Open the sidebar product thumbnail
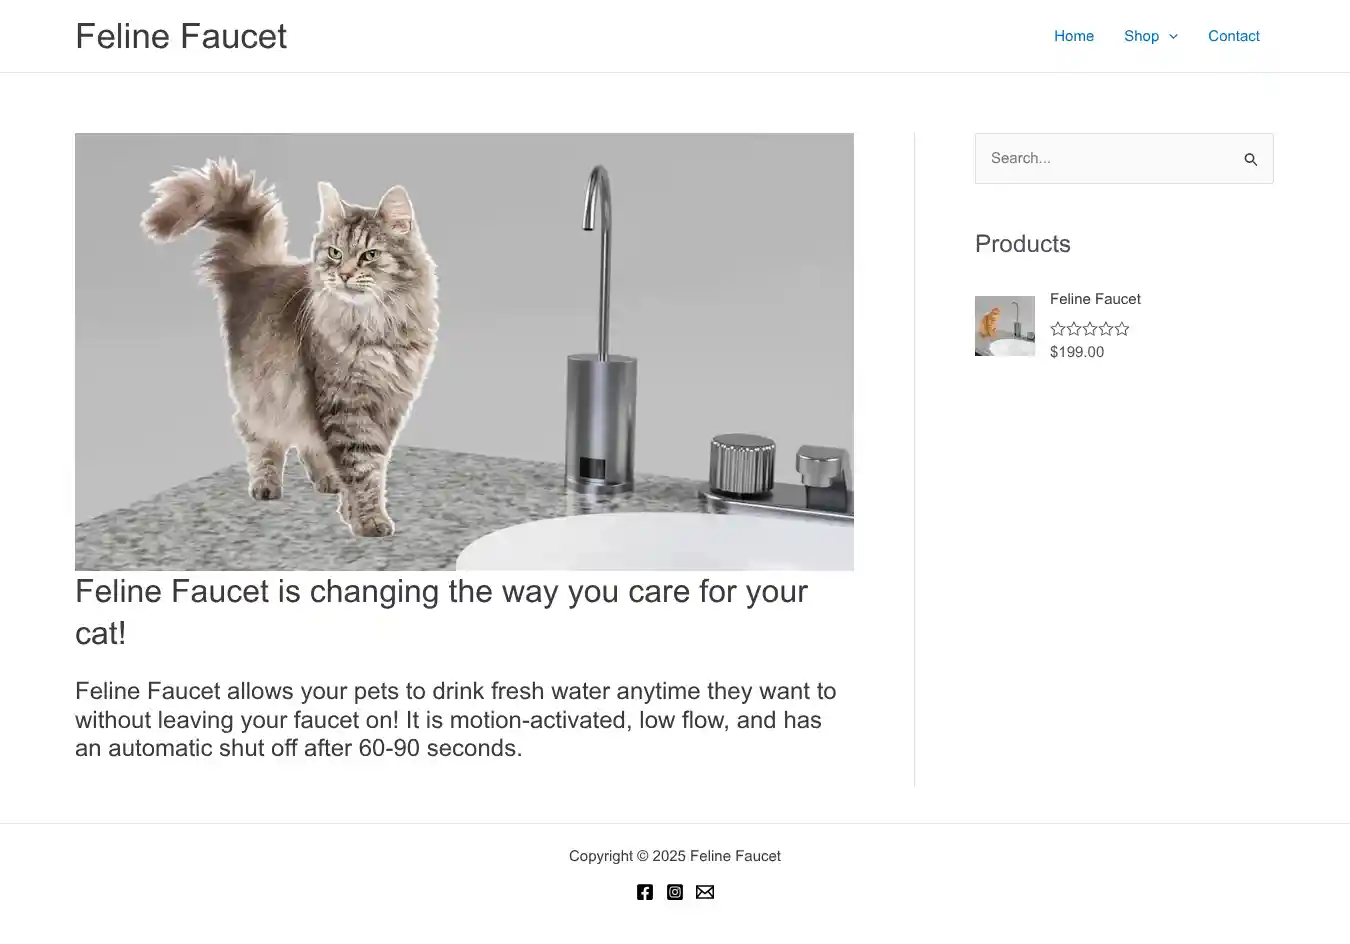 pyautogui.click(x=1005, y=326)
